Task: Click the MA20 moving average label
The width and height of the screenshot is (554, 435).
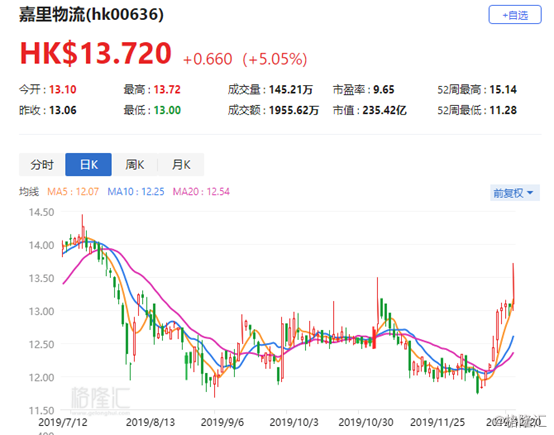Action: (201, 192)
